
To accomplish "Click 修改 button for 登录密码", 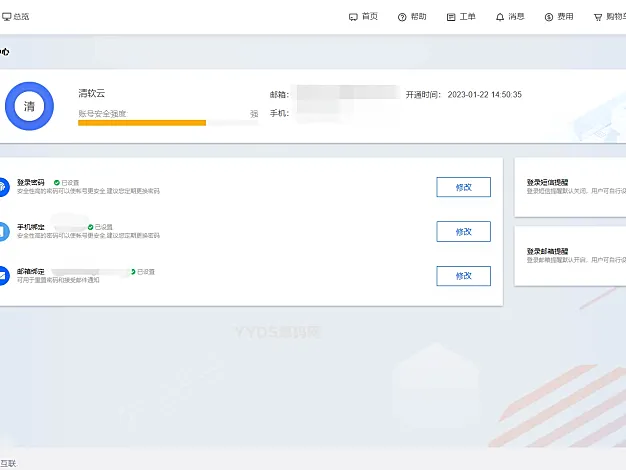I will [x=464, y=187].
